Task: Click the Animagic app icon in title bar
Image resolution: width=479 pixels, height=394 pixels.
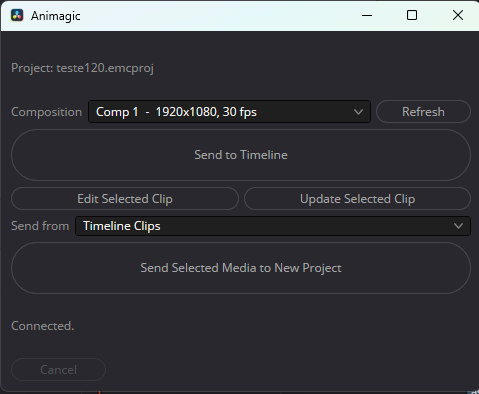Action: click(17, 15)
